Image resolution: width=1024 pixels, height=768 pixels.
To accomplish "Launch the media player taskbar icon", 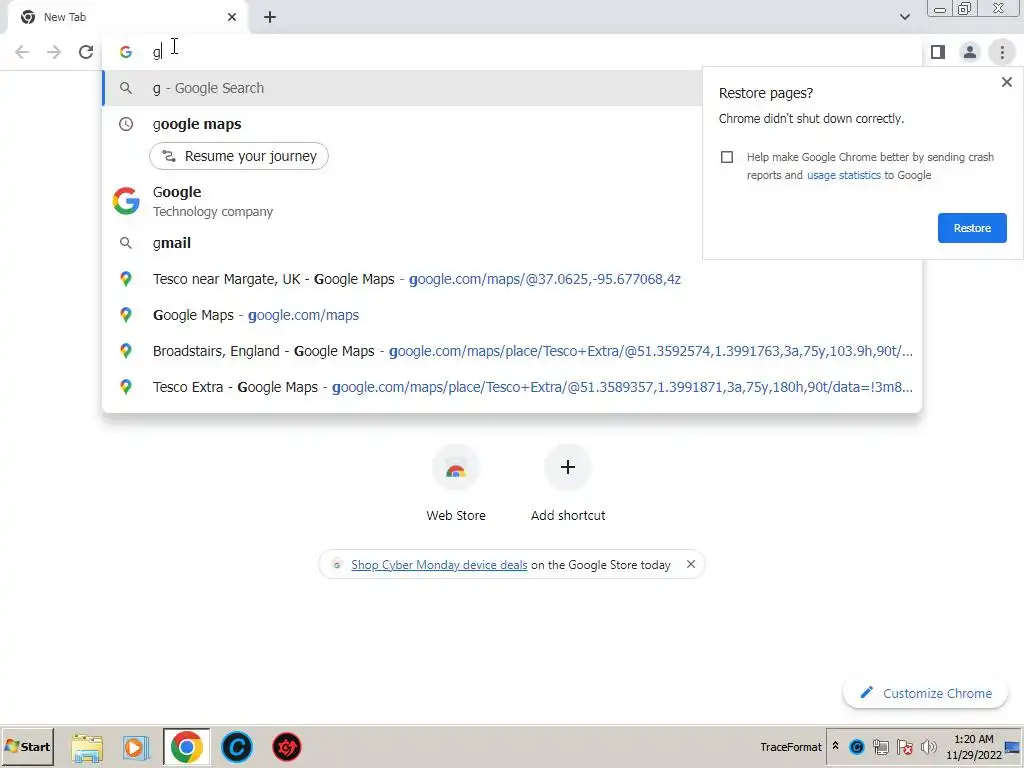I will (136, 747).
